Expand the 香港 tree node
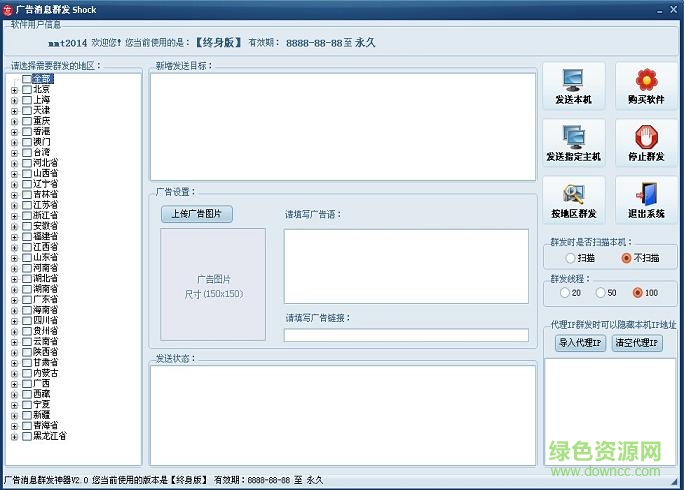The image size is (684, 490). pos(14,132)
